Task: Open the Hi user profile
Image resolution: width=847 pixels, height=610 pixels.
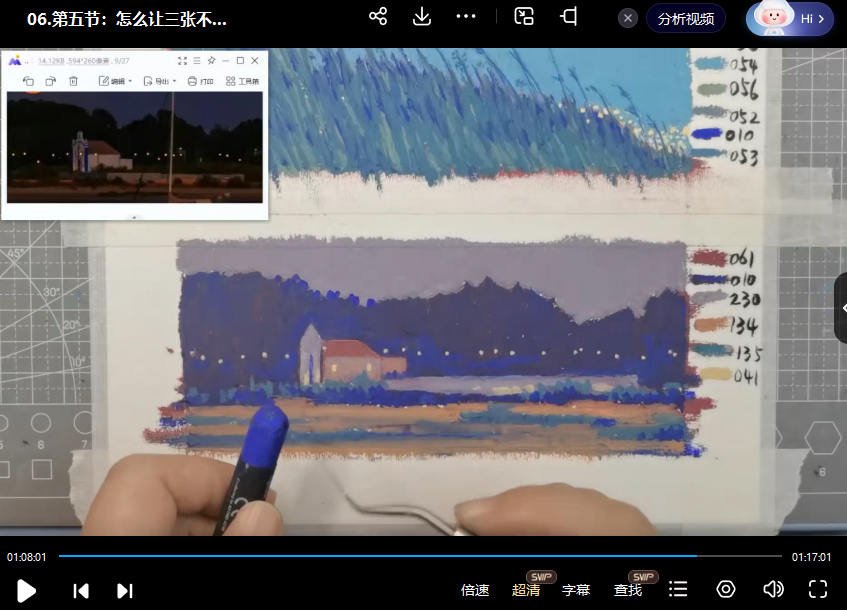Action: pyautogui.click(x=791, y=17)
